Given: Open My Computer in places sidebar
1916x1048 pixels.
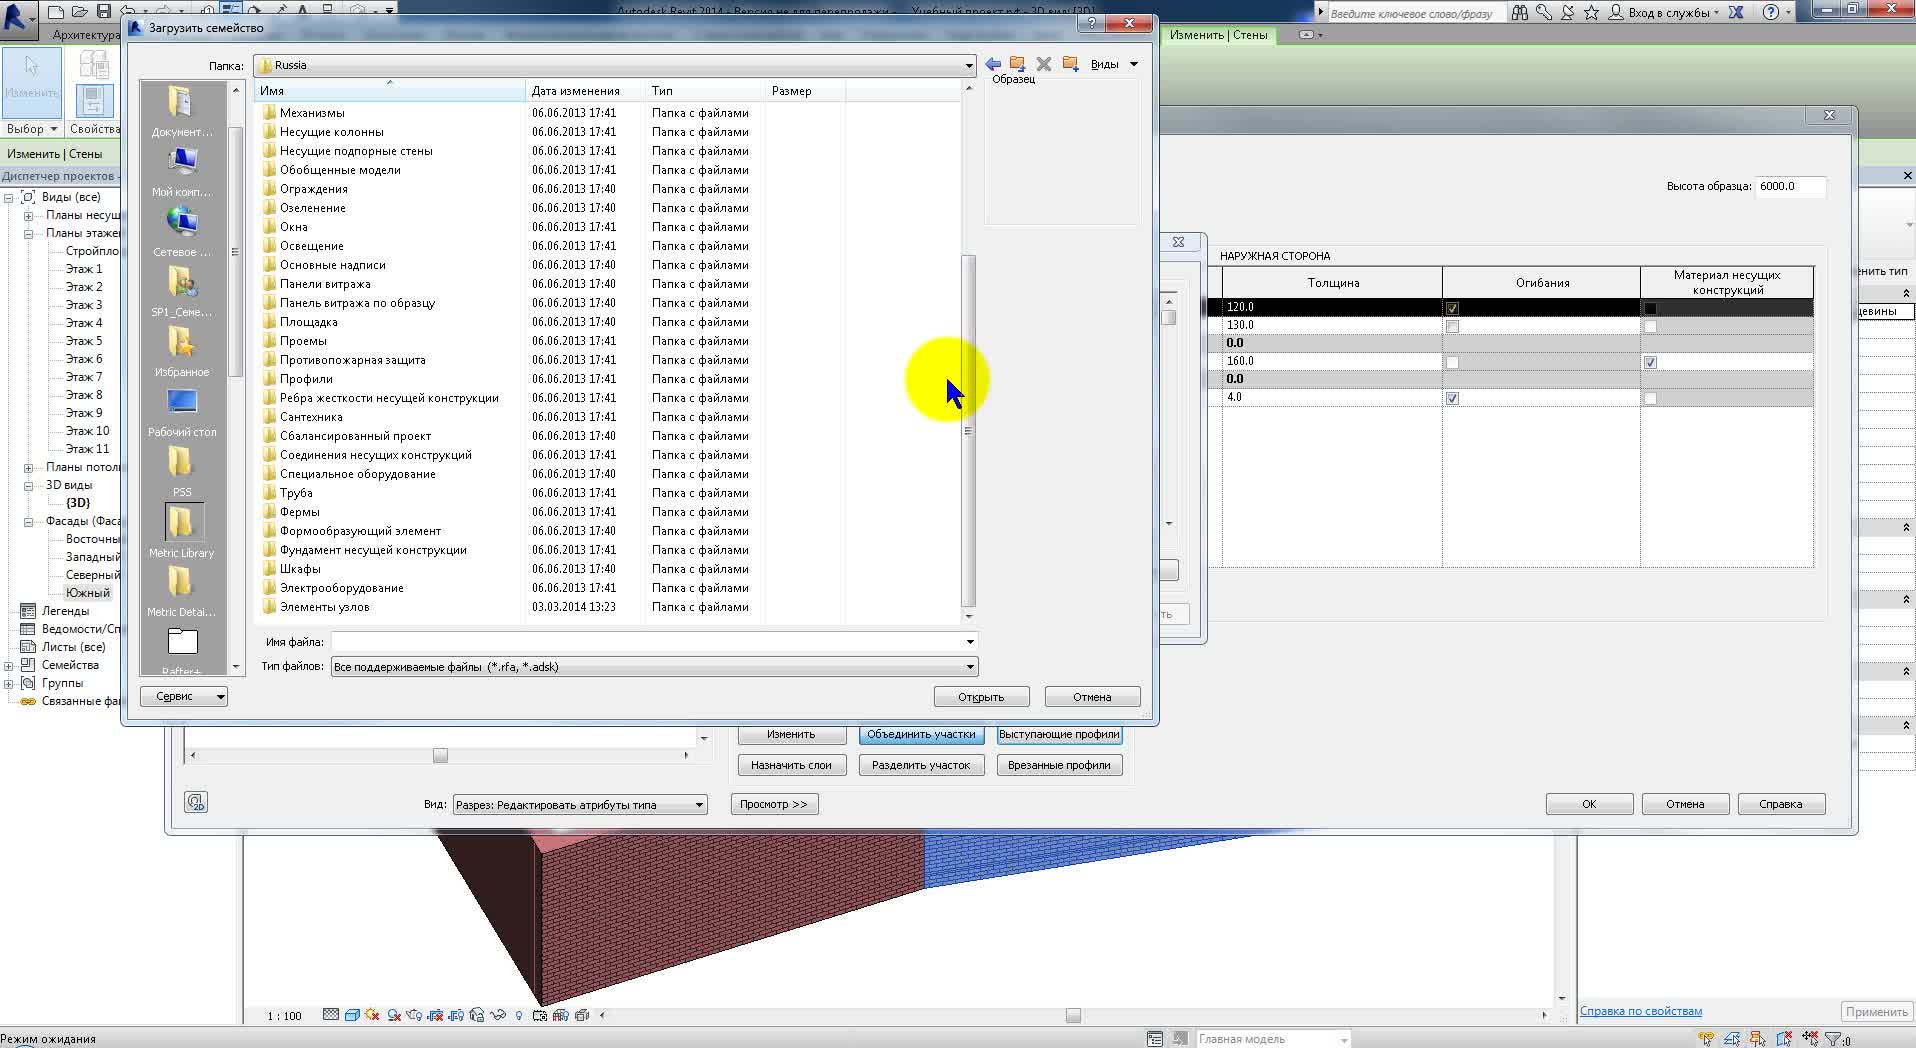Looking at the screenshot, I should pyautogui.click(x=182, y=171).
